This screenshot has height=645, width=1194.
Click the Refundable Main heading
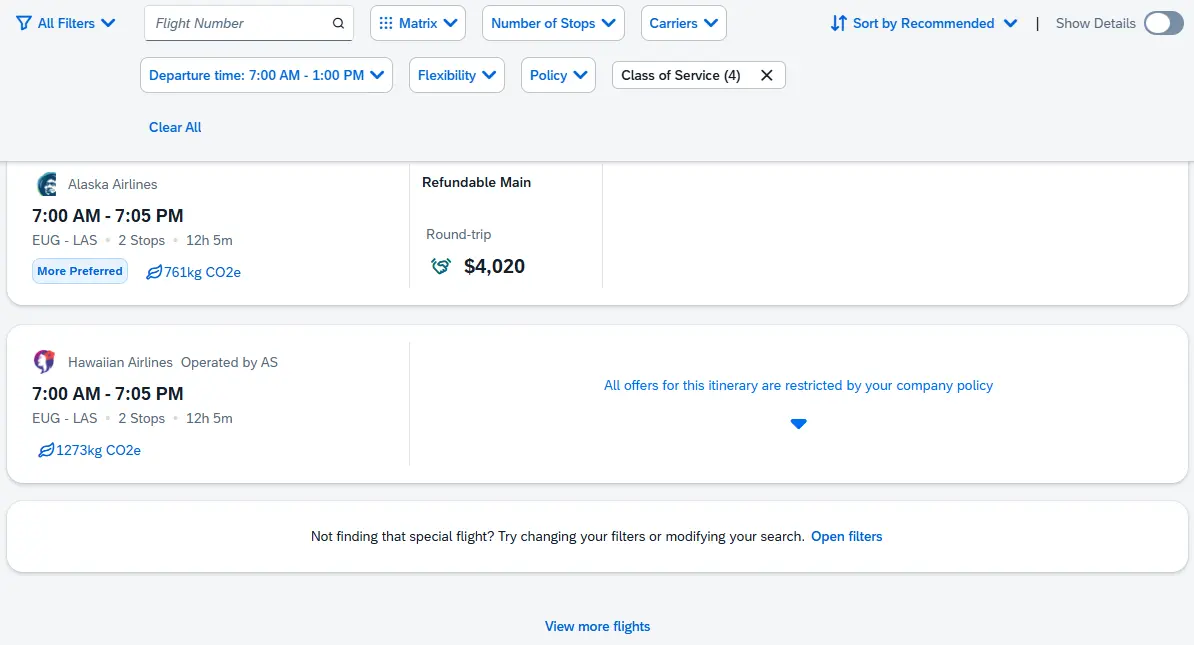click(x=477, y=182)
